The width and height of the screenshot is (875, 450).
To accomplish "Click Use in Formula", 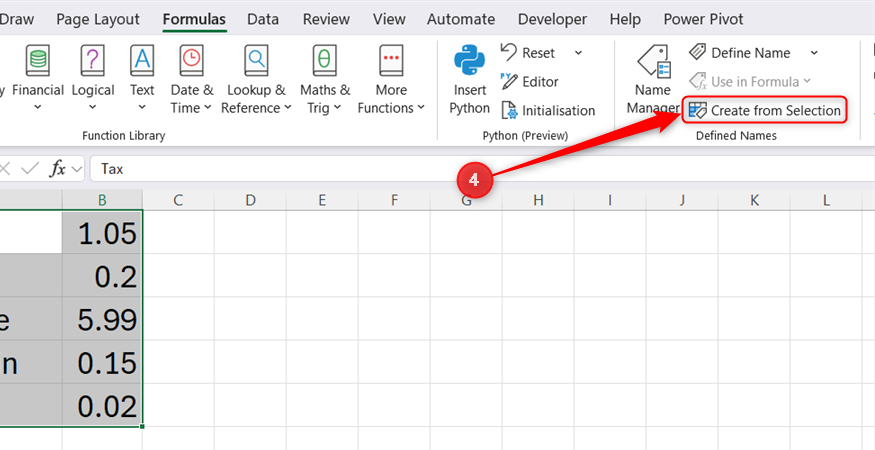I will 749,82.
